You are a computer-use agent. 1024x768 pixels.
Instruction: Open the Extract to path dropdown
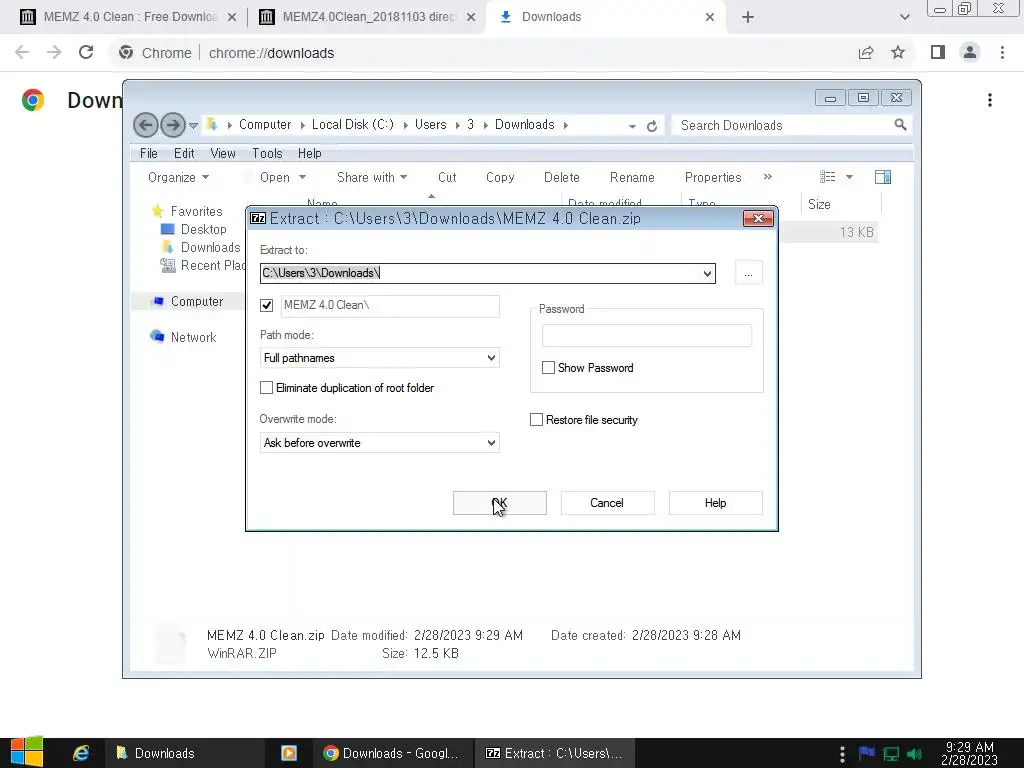707,273
